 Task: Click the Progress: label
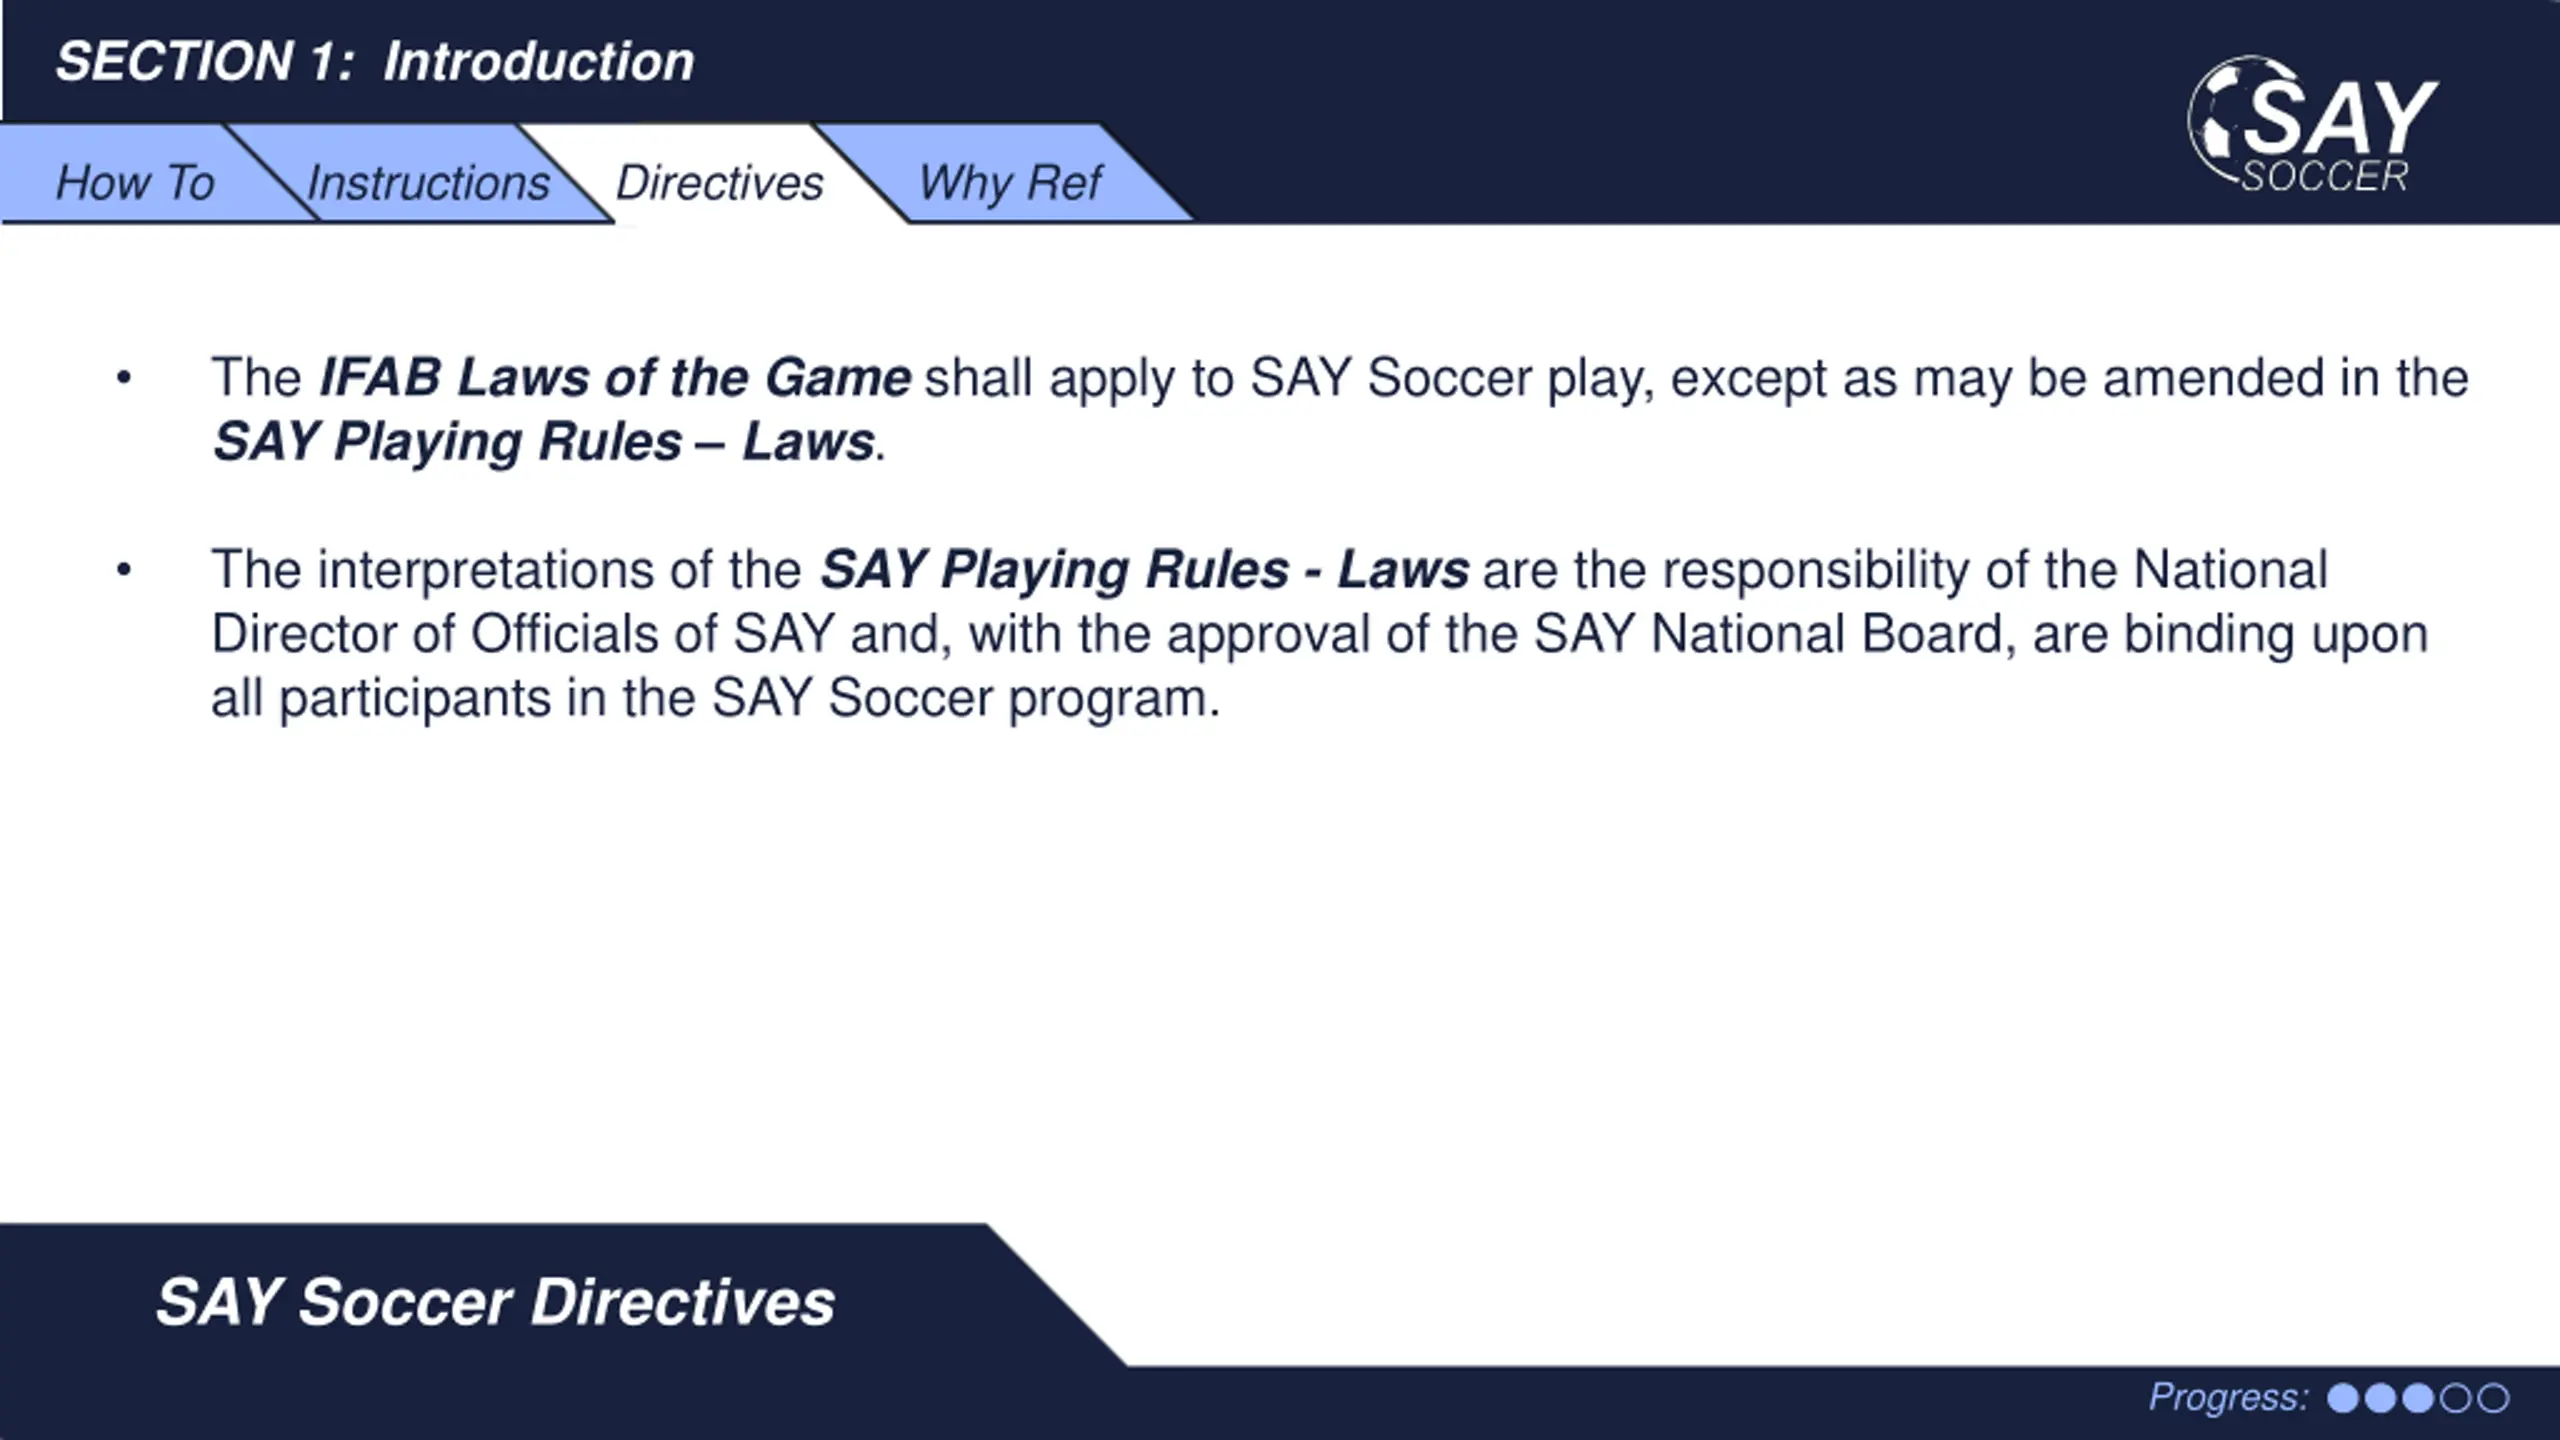pos(2229,1397)
